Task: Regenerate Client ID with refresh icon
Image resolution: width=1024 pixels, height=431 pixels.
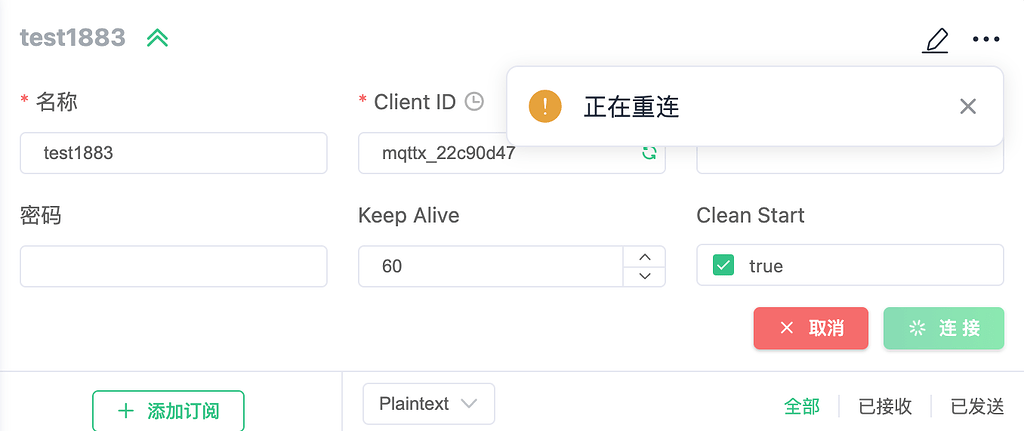Action: point(649,153)
